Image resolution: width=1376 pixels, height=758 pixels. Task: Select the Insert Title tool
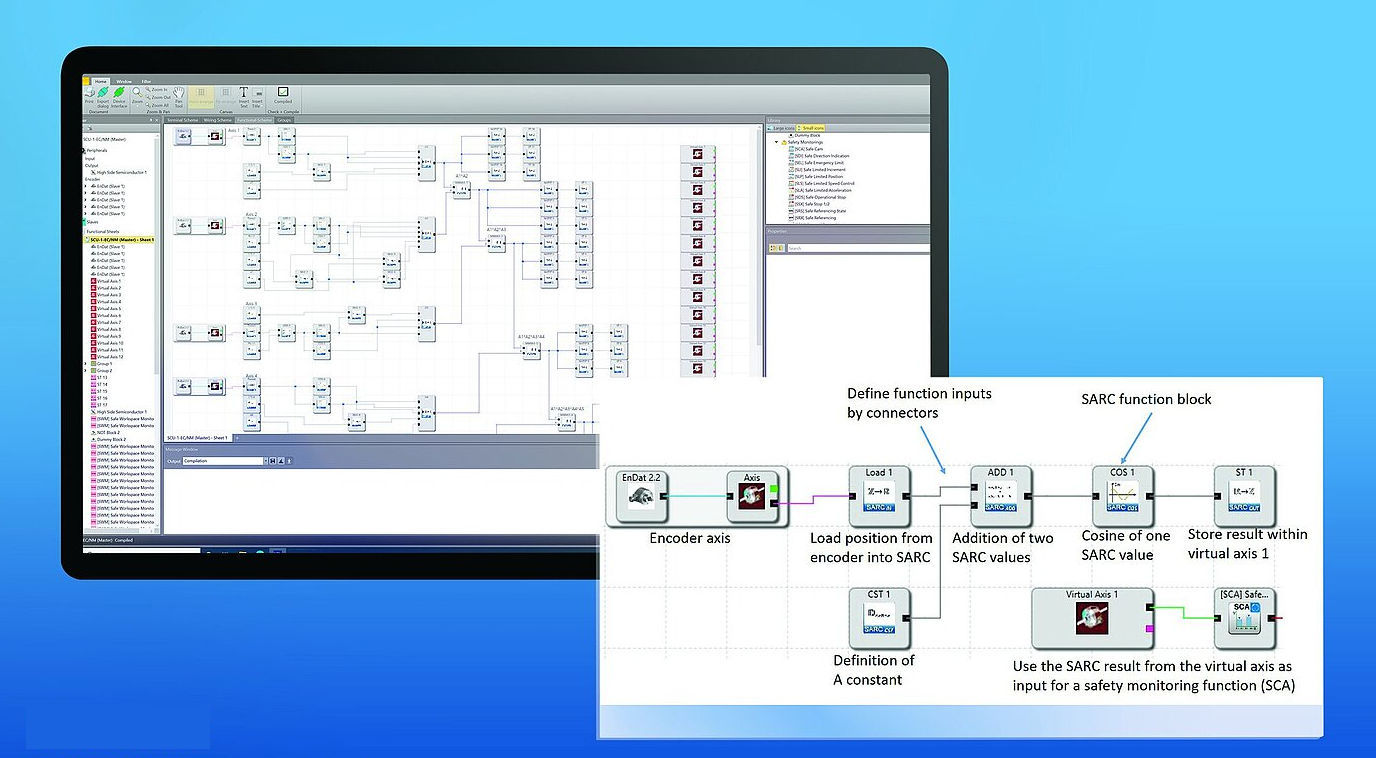point(258,96)
